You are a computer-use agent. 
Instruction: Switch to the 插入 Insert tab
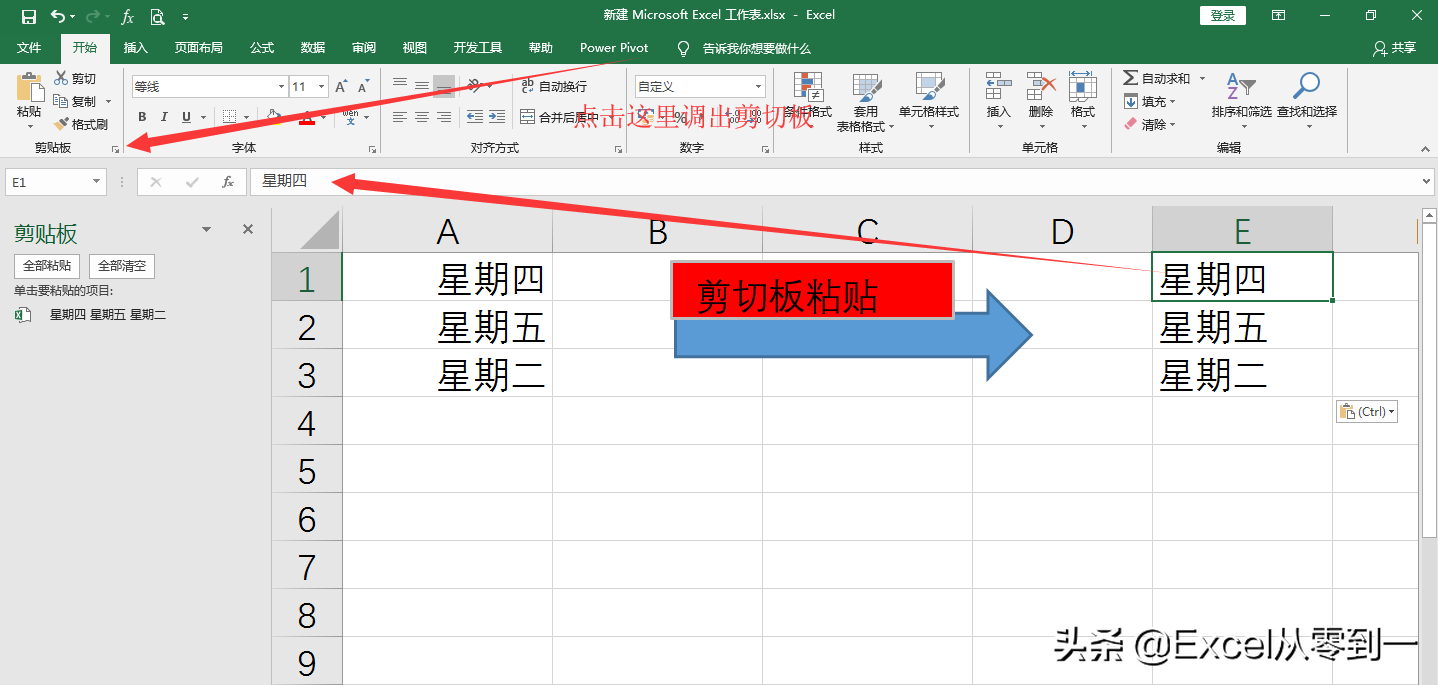pos(135,48)
